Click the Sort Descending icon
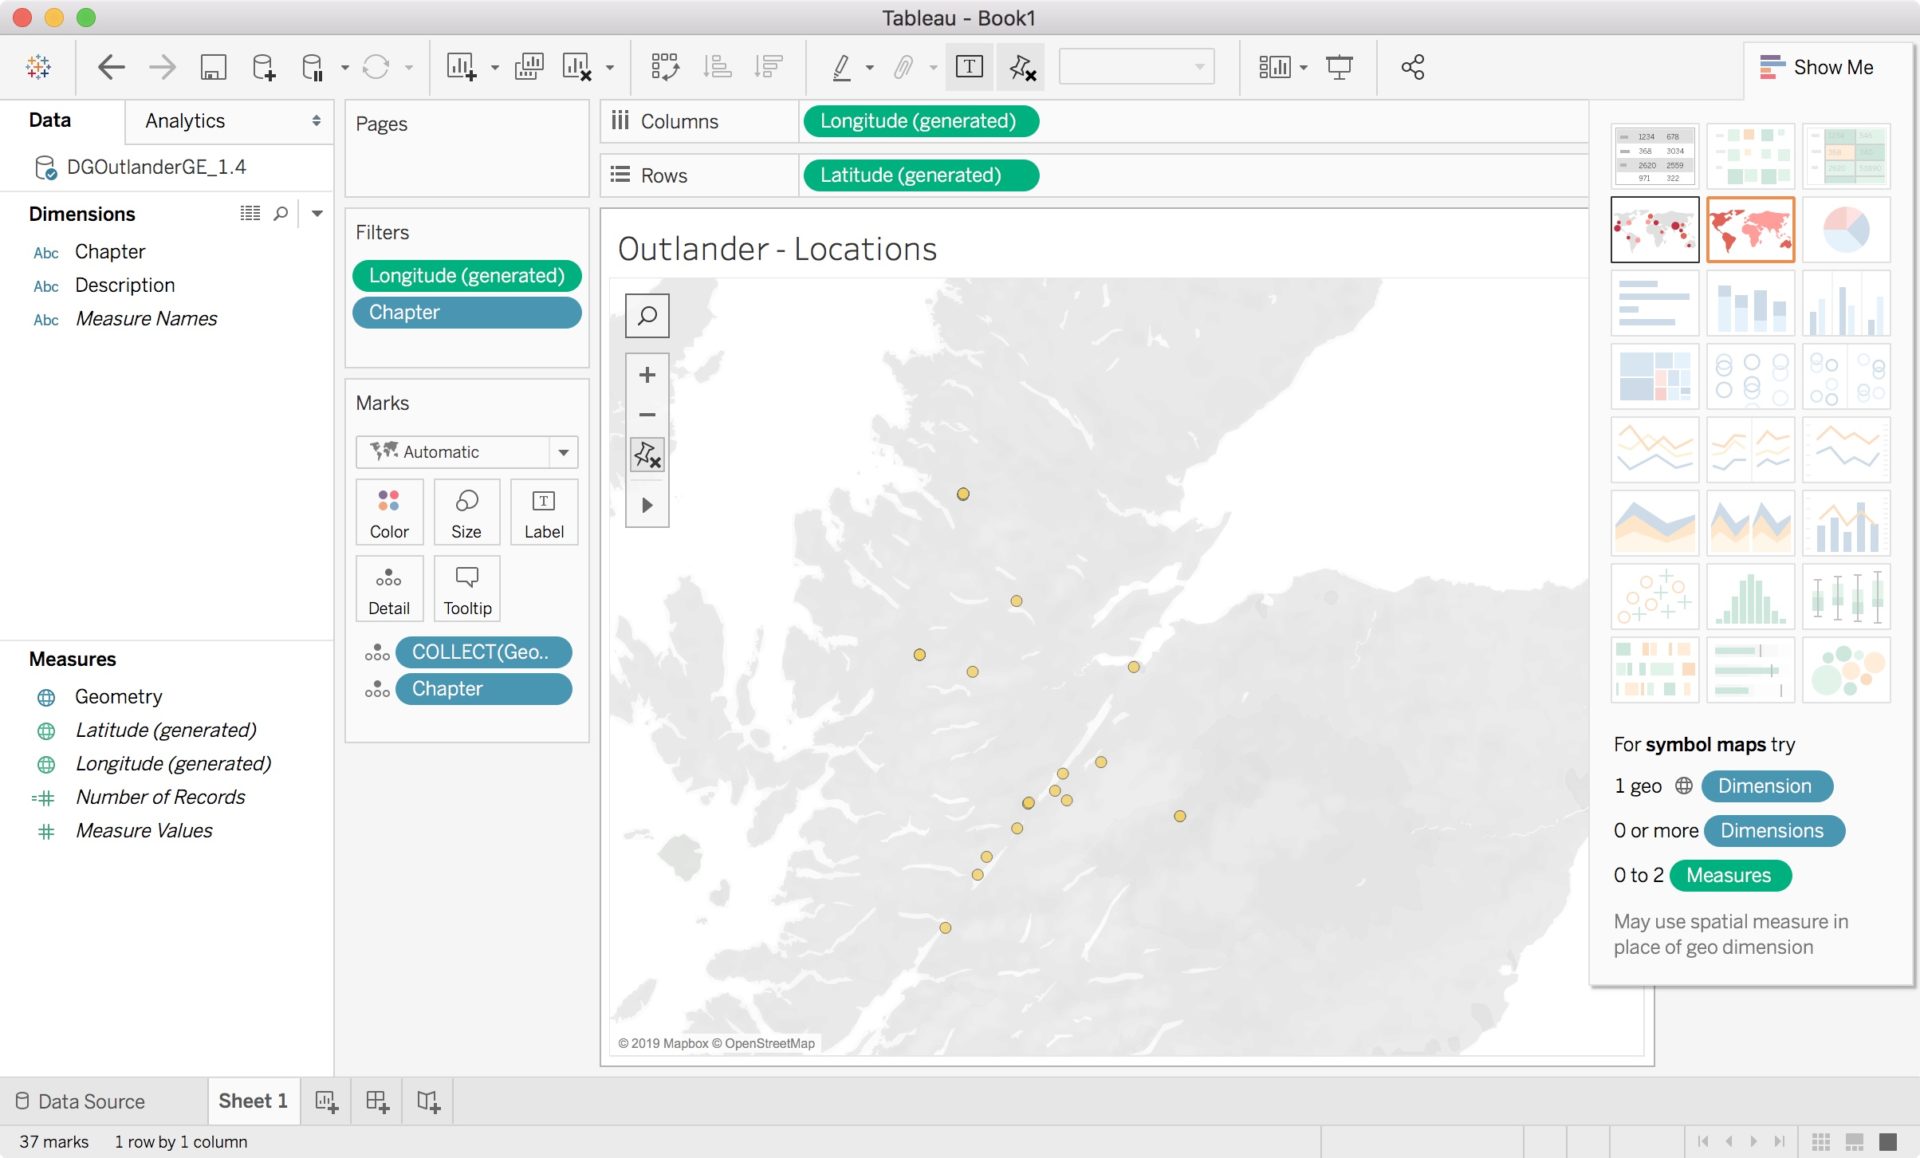The image size is (1920, 1158). [768, 67]
